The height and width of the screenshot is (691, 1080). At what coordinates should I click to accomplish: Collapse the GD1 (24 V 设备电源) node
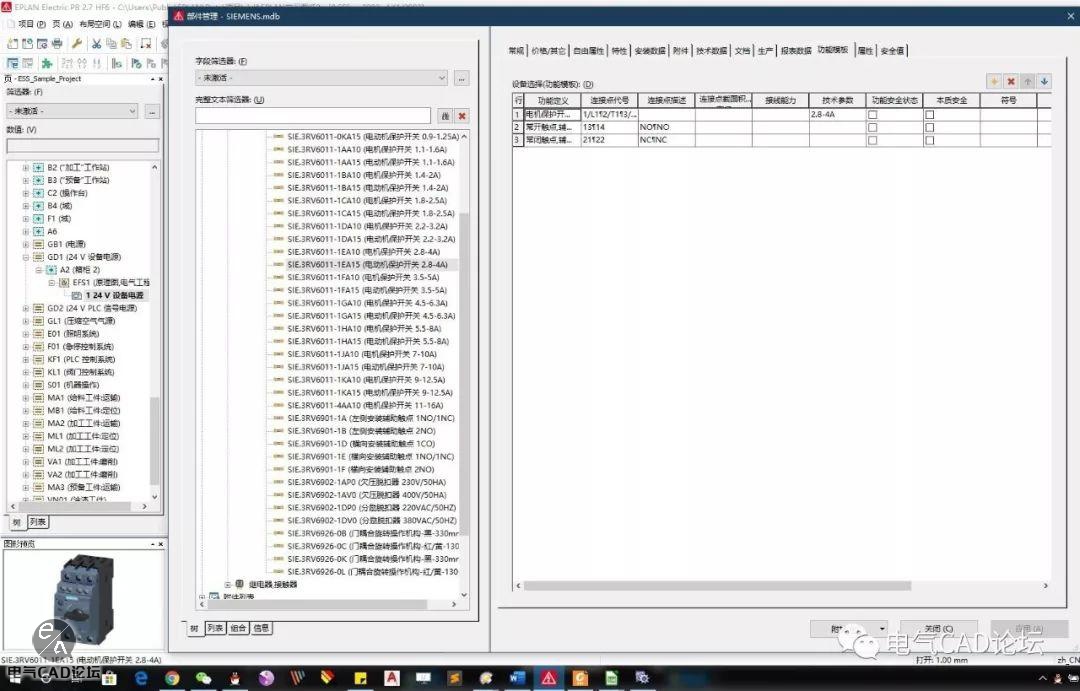(25, 257)
